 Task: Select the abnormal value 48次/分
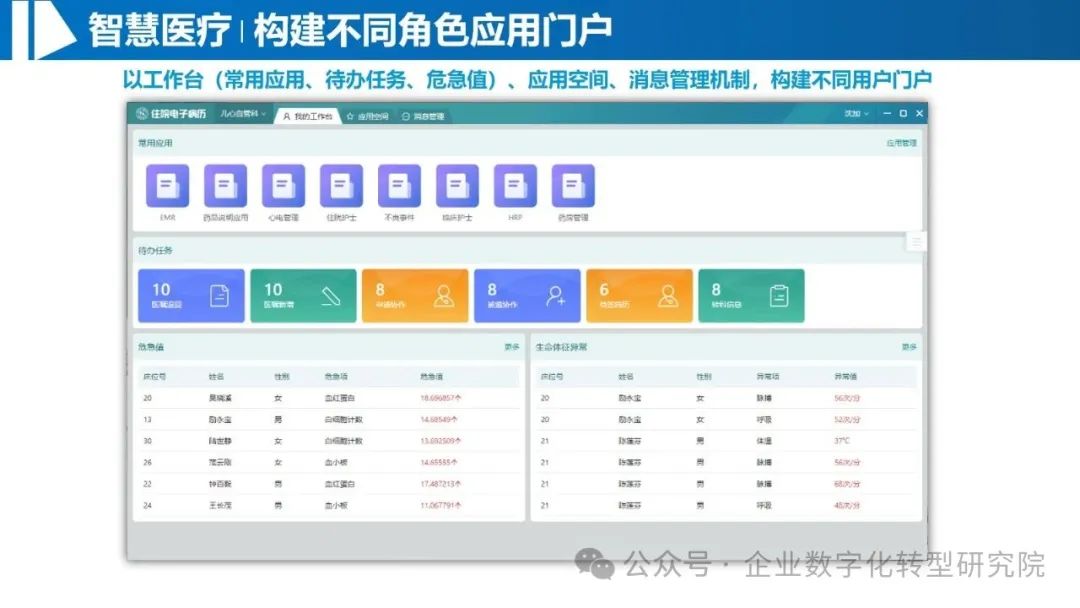pyautogui.click(x=847, y=505)
